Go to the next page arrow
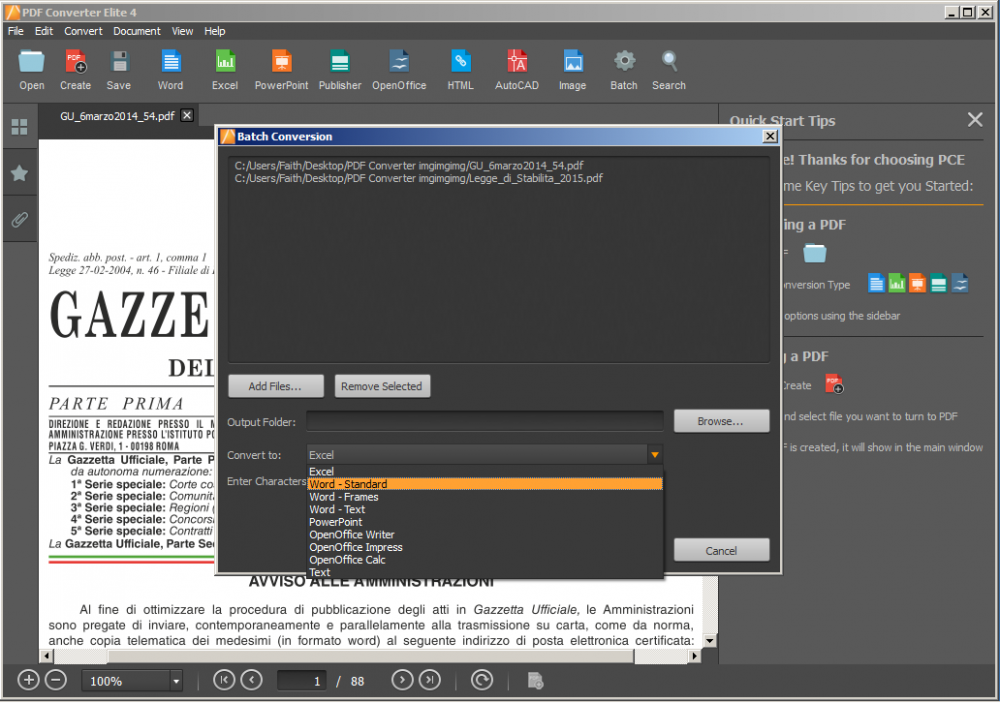The image size is (1000, 703). pos(402,680)
